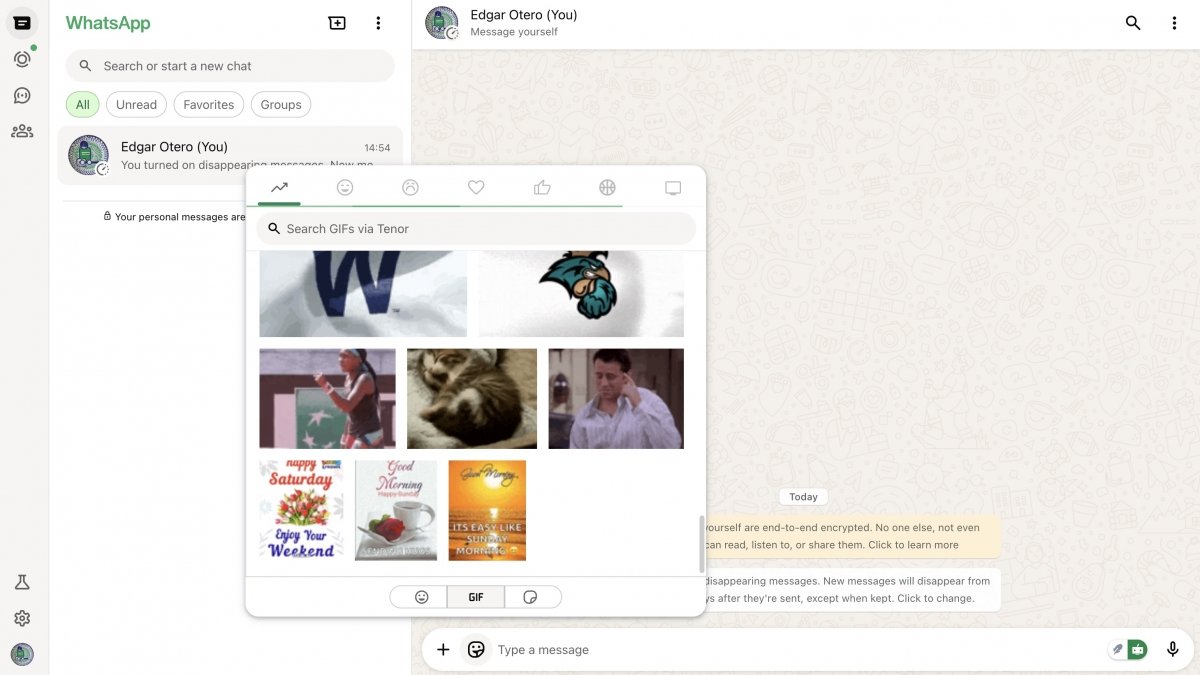Select the heart love GIF category

[x=476, y=187]
